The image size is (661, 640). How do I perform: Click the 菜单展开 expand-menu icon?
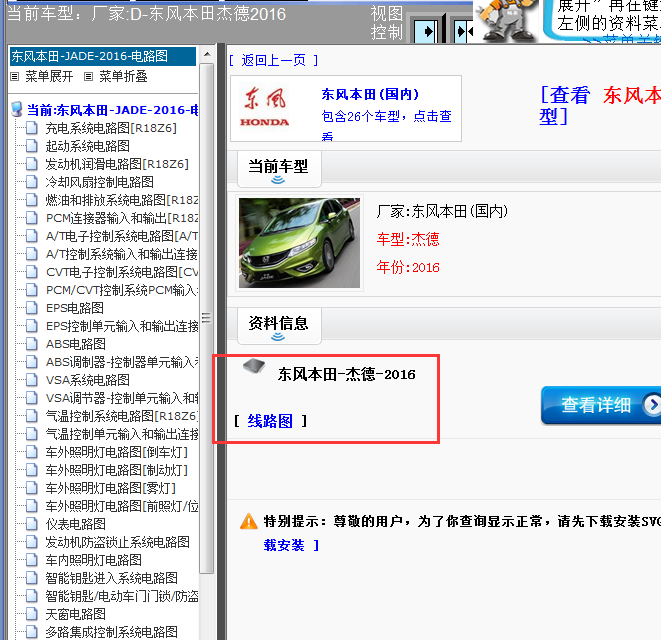(x=15, y=77)
